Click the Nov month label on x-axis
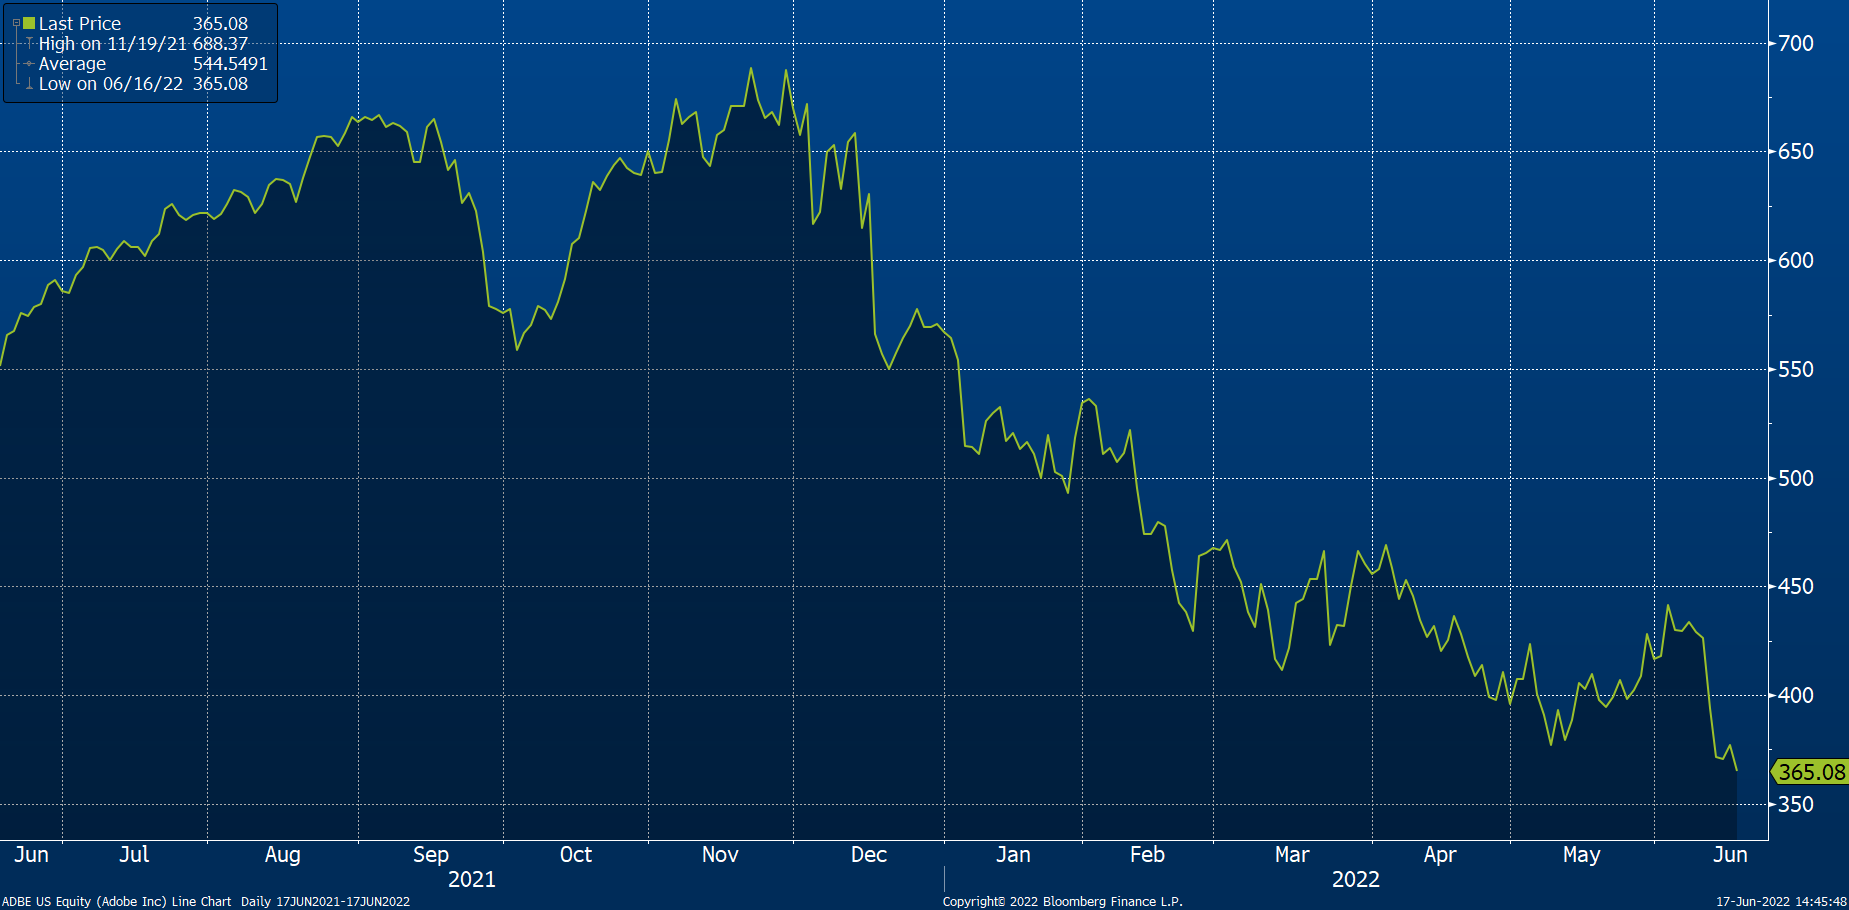 click(720, 854)
